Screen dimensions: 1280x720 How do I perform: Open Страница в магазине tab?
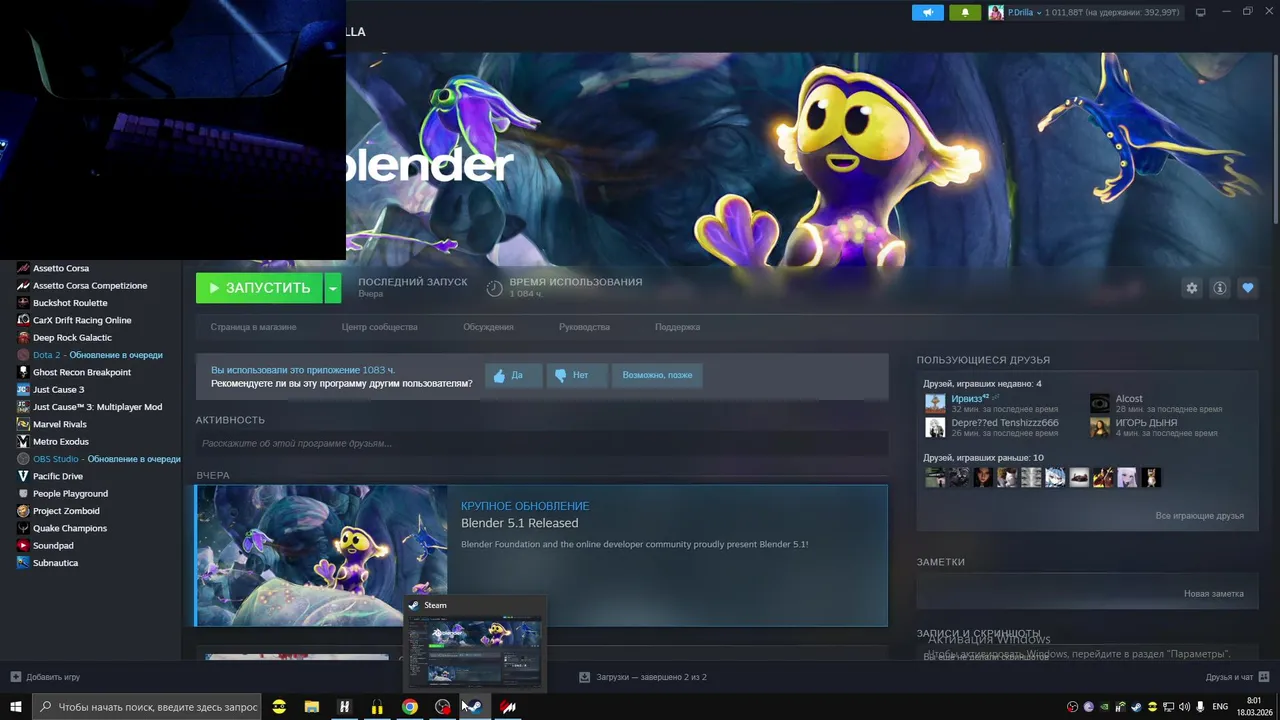[253, 327]
